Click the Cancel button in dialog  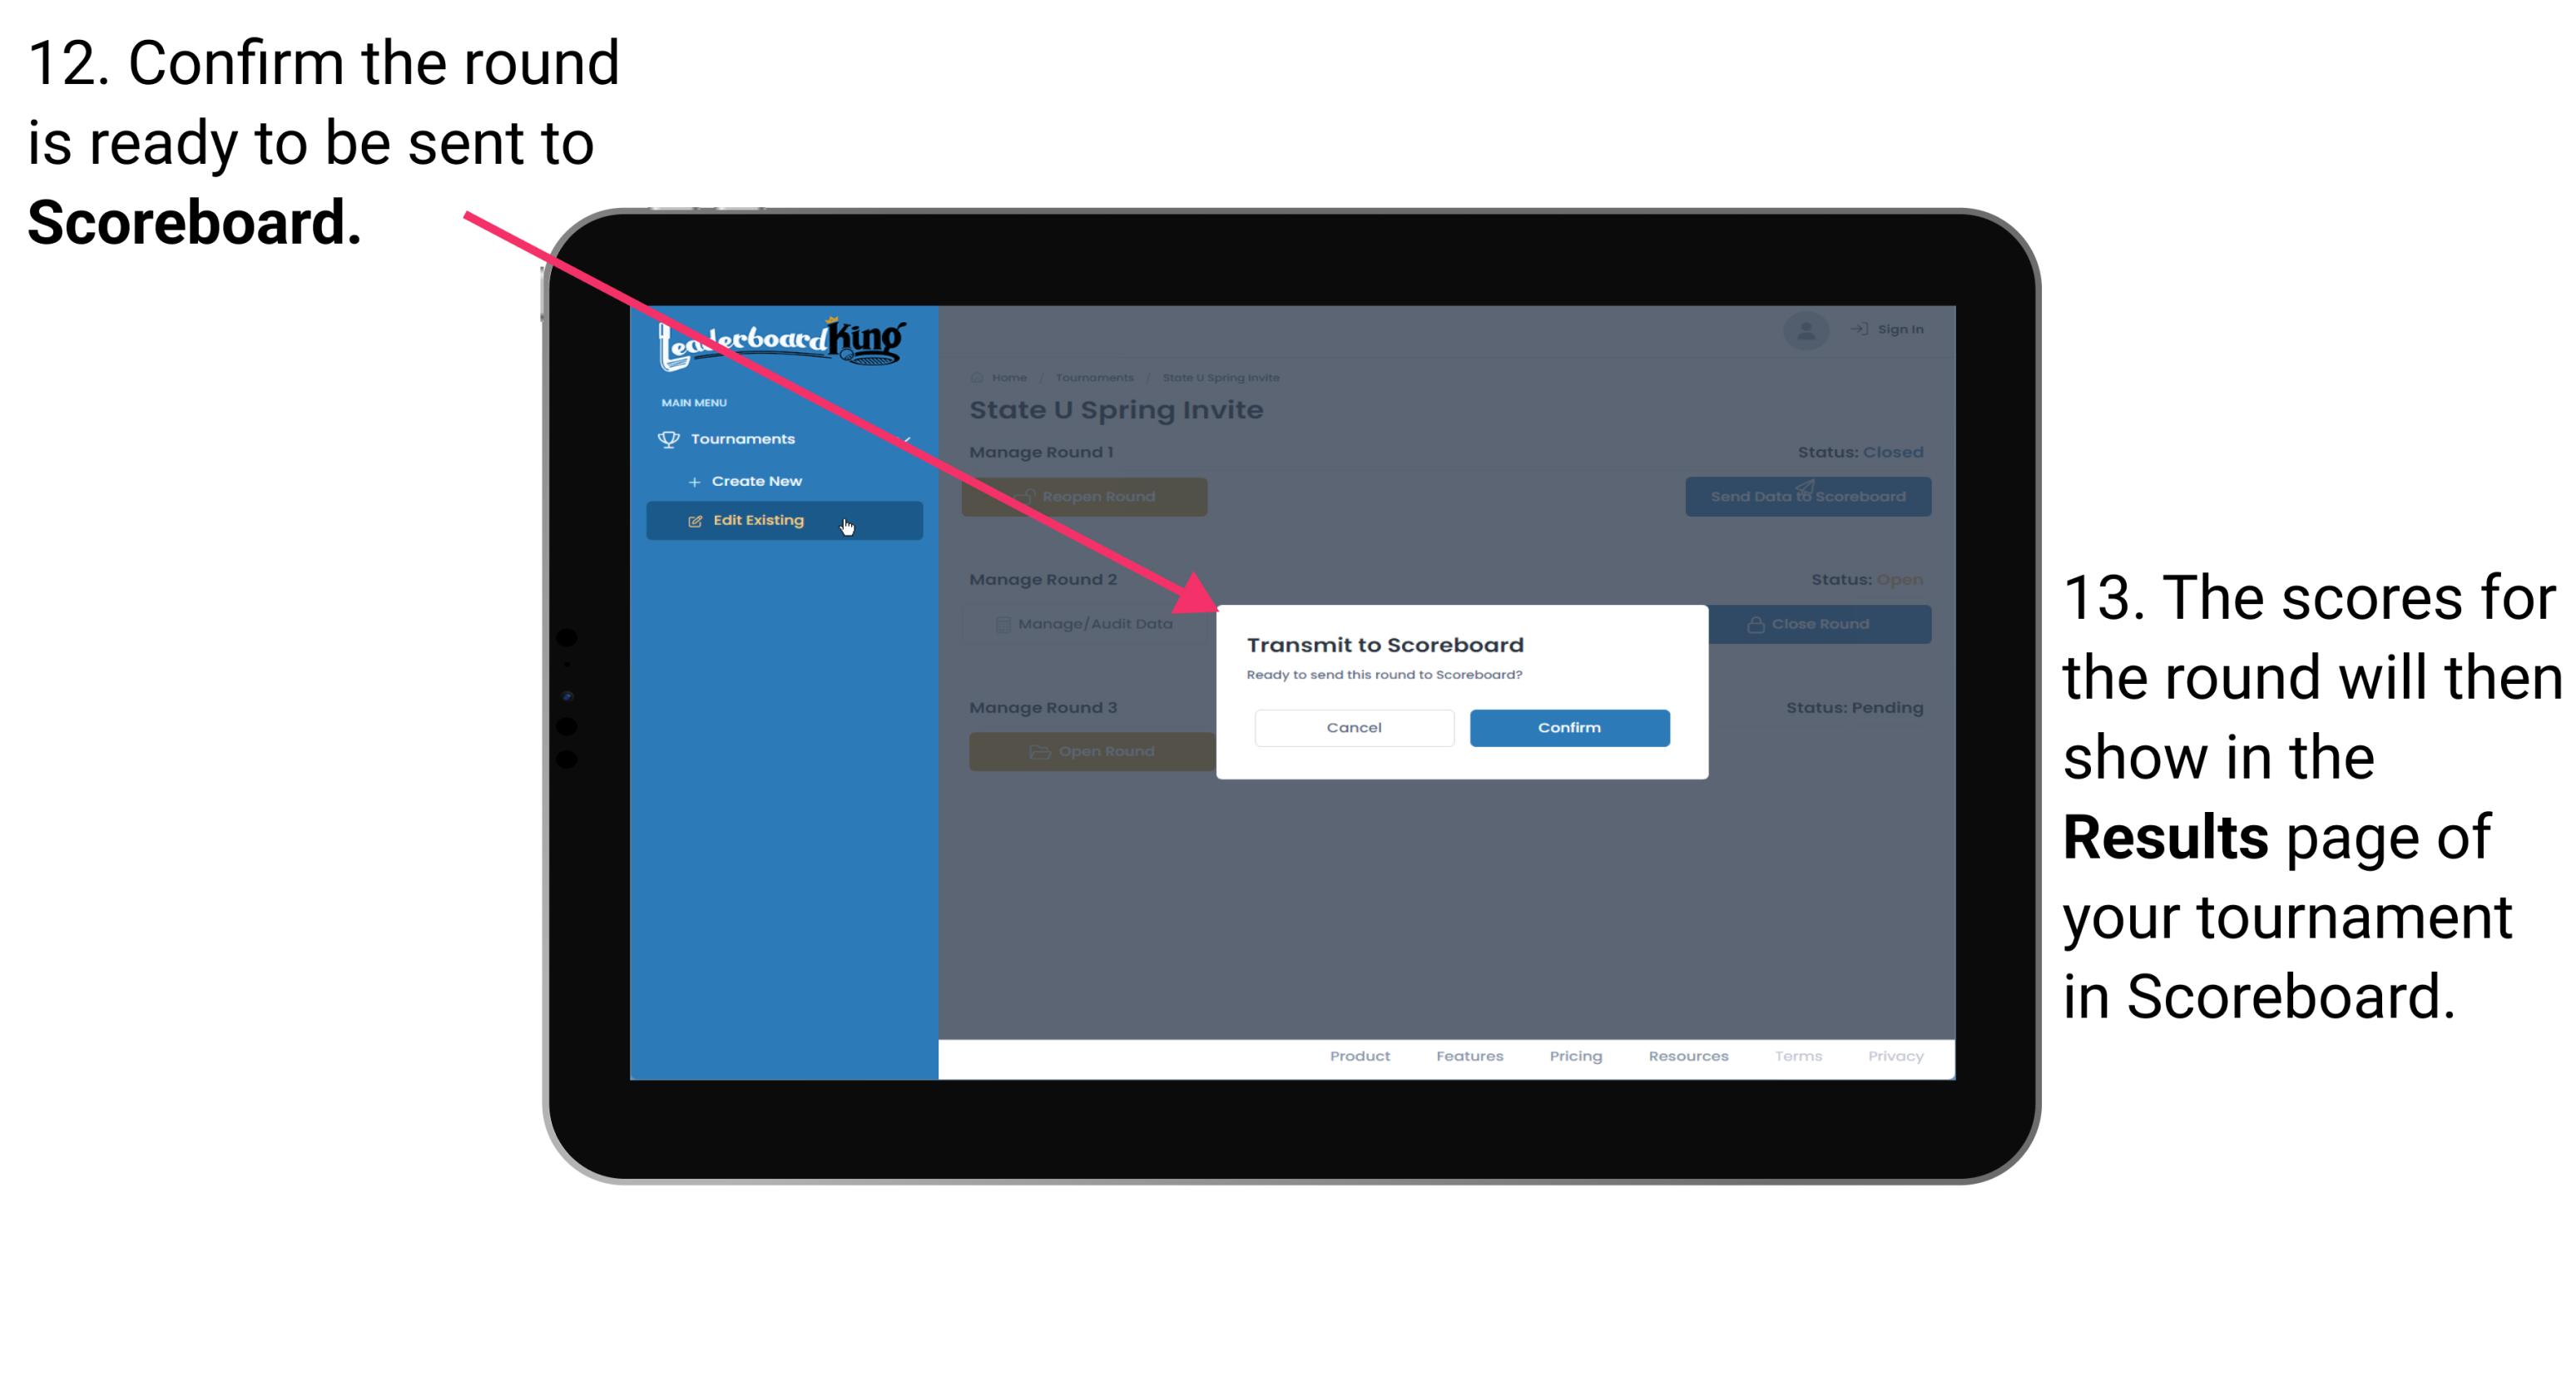point(1352,727)
